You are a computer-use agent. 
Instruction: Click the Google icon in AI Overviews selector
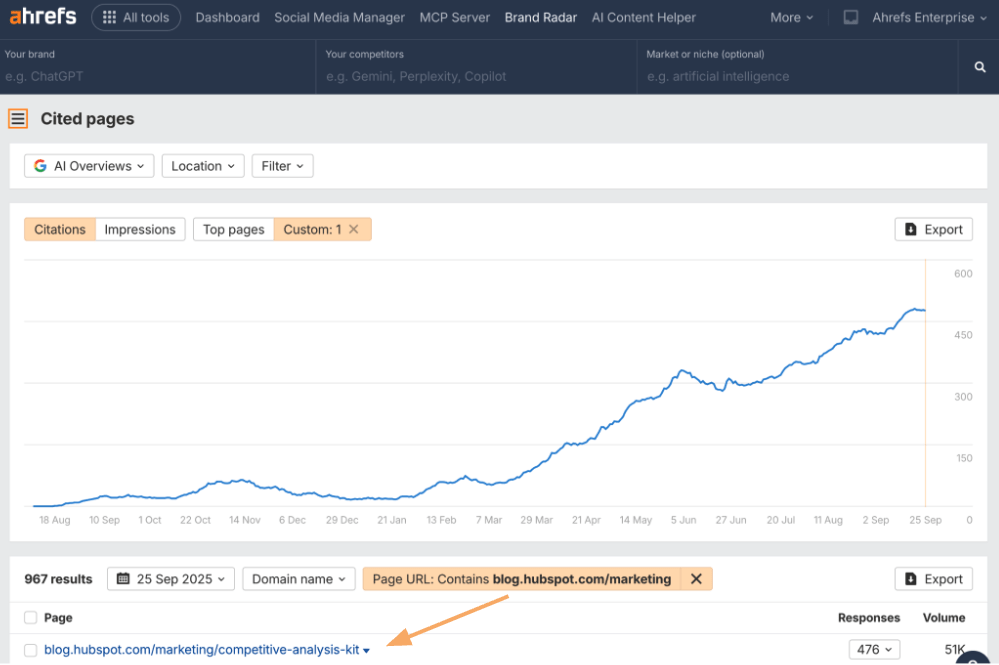click(40, 166)
